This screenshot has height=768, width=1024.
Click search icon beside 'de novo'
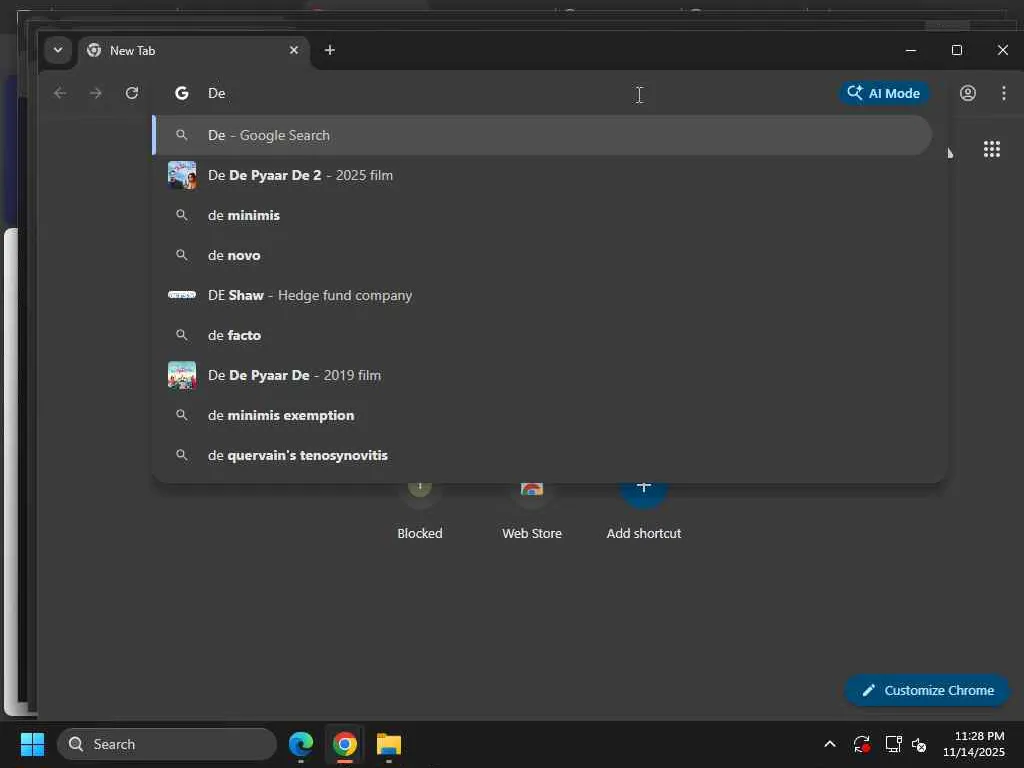(182, 255)
